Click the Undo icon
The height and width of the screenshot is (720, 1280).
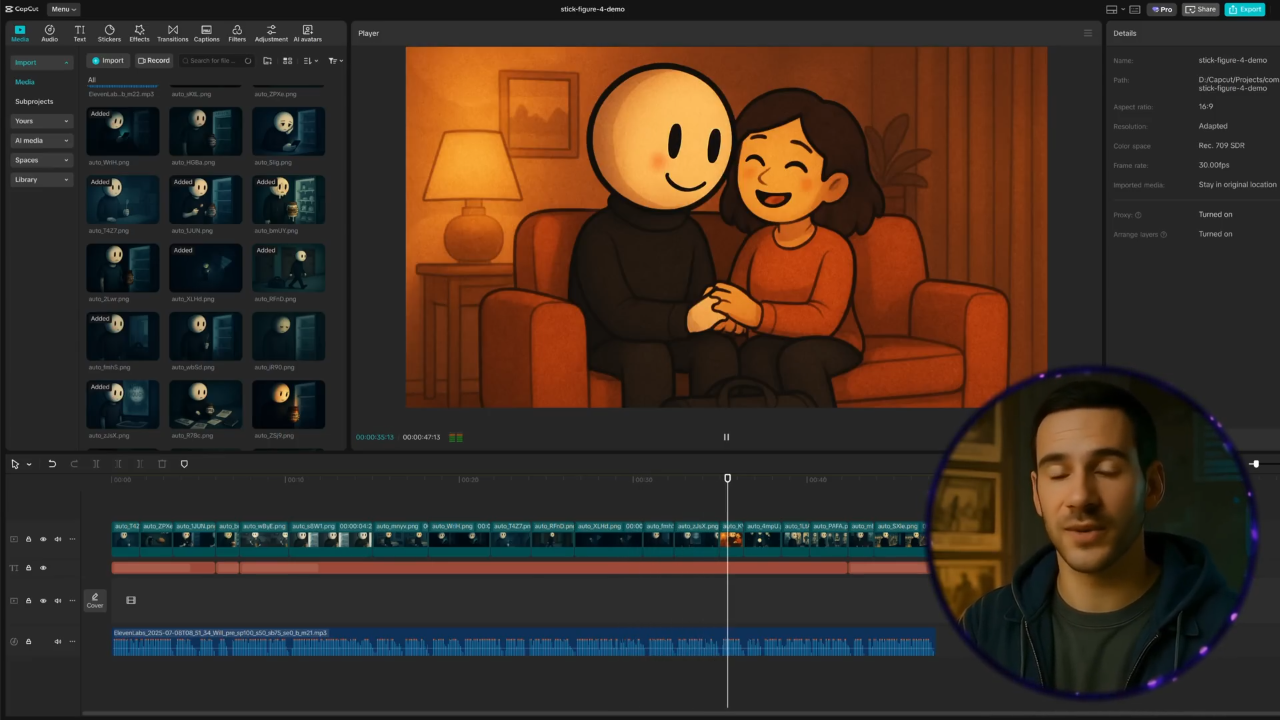52,464
